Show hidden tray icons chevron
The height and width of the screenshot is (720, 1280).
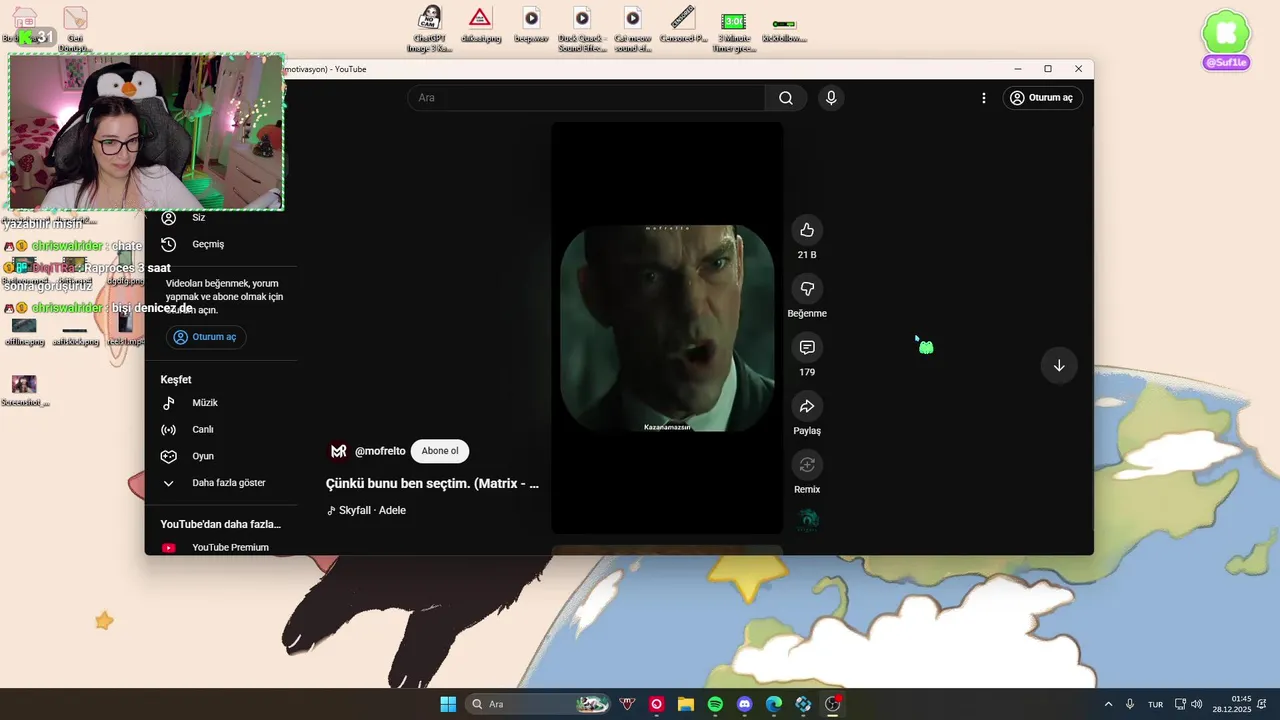tap(1108, 704)
